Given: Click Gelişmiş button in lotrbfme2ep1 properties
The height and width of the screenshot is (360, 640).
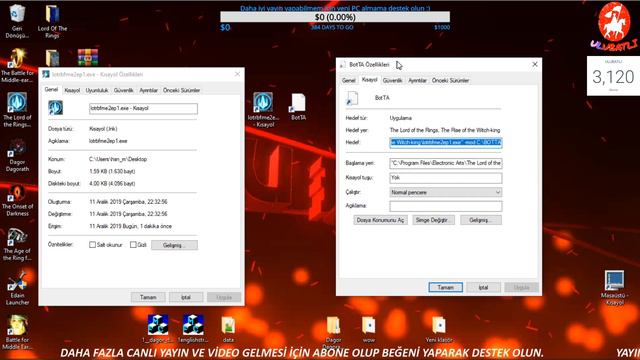Looking at the screenshot, I should [x=174, y=245].
